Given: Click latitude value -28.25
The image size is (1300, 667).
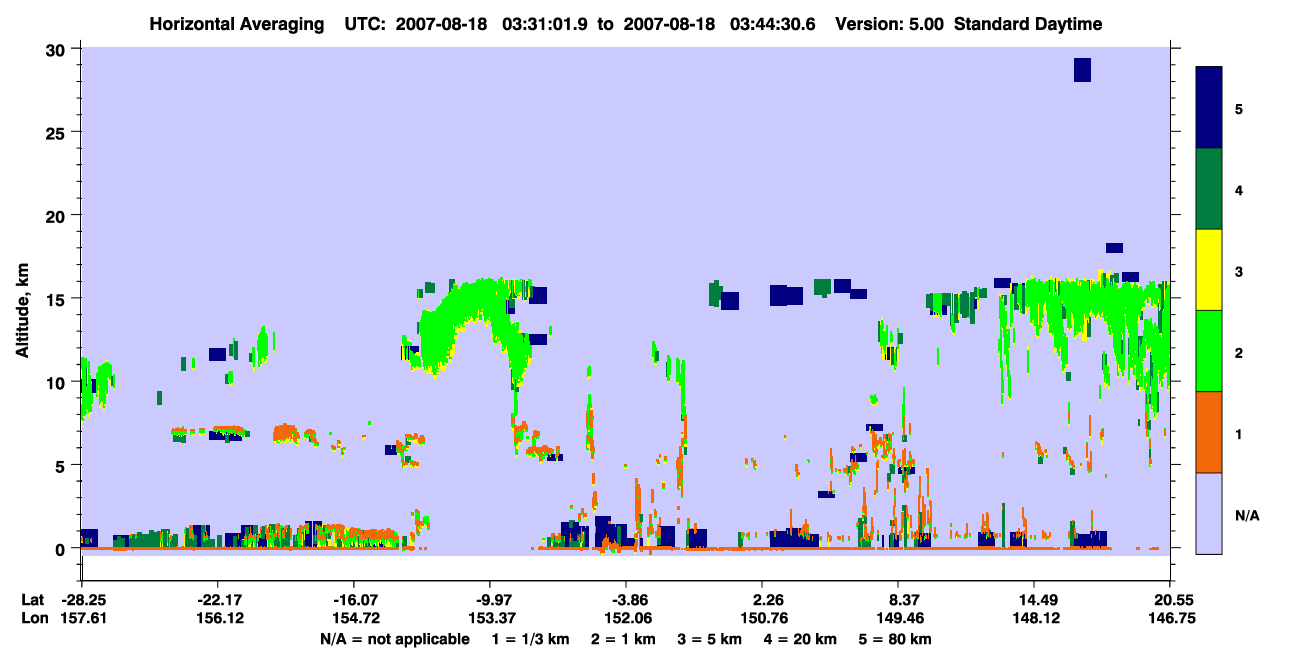Looking at the screenshot, I should click(x=82, y=600).
